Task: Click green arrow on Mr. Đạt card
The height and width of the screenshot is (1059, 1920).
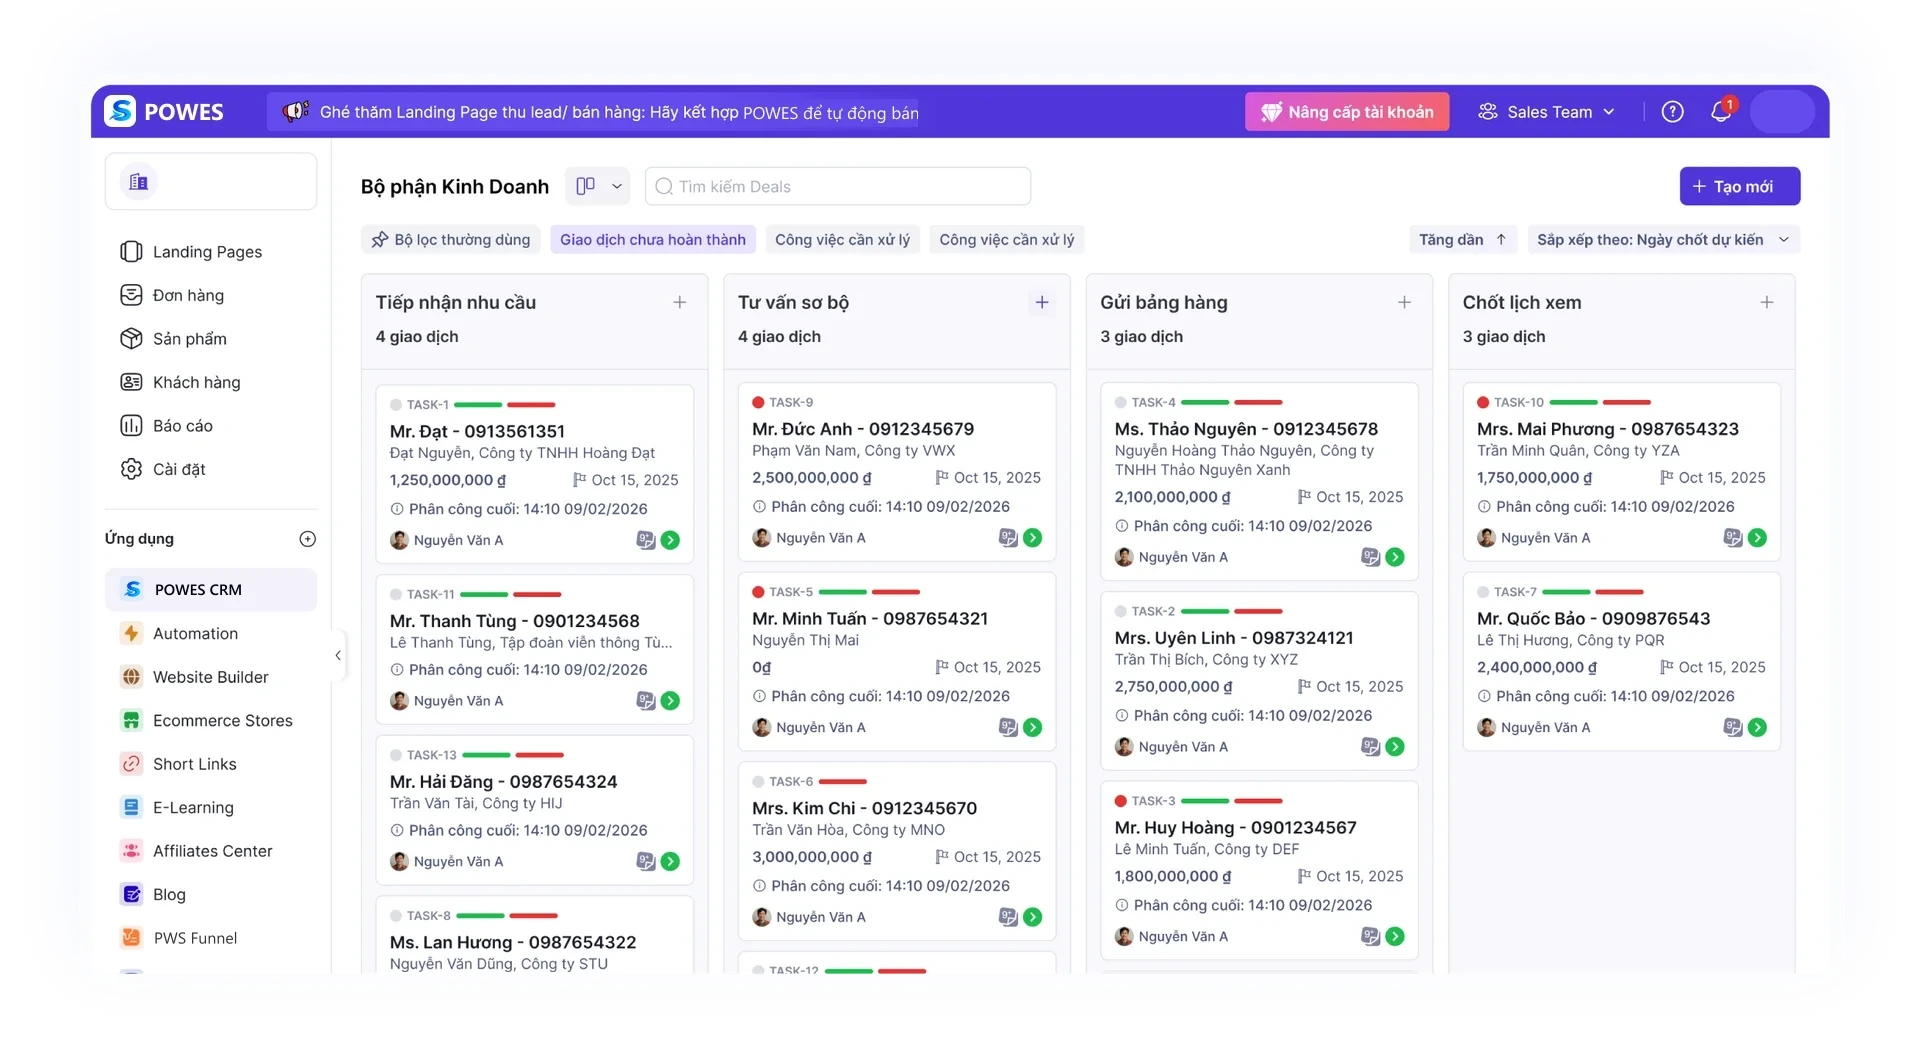Action: (x=671, y=540)
